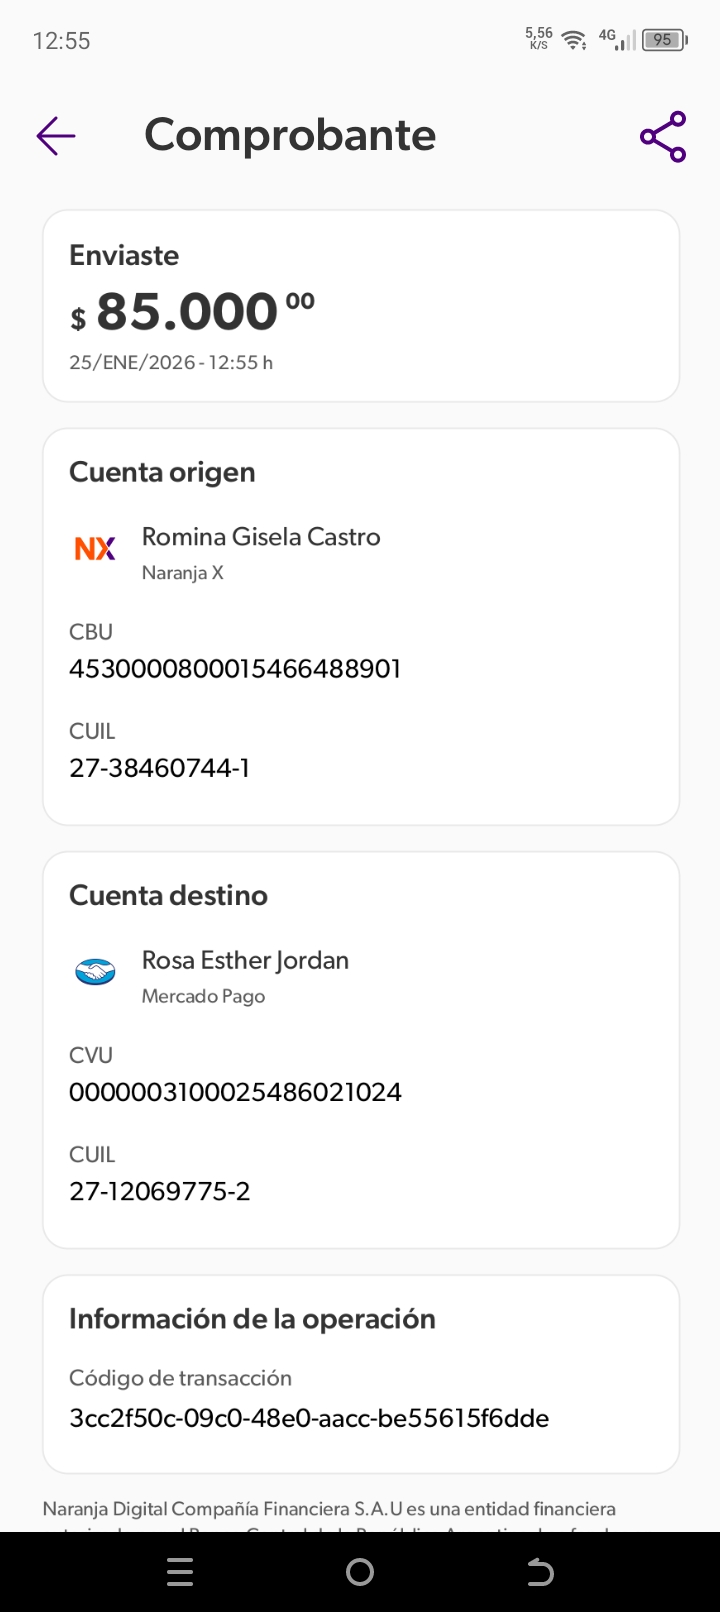Screen dimensions: 720x1612
Task: Tap sender name Romina Gisela Castro
Action: pyautogui.click(x=261, y=537)
